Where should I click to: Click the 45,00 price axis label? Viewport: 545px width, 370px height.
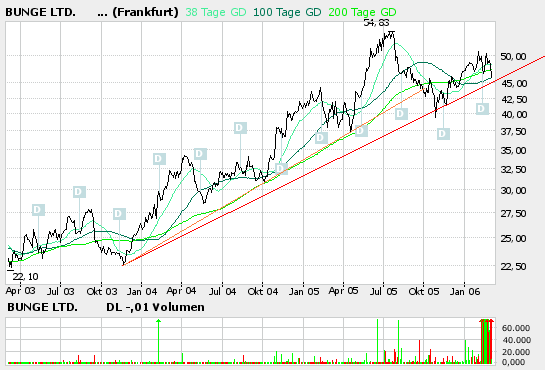(x=513, y=83)
